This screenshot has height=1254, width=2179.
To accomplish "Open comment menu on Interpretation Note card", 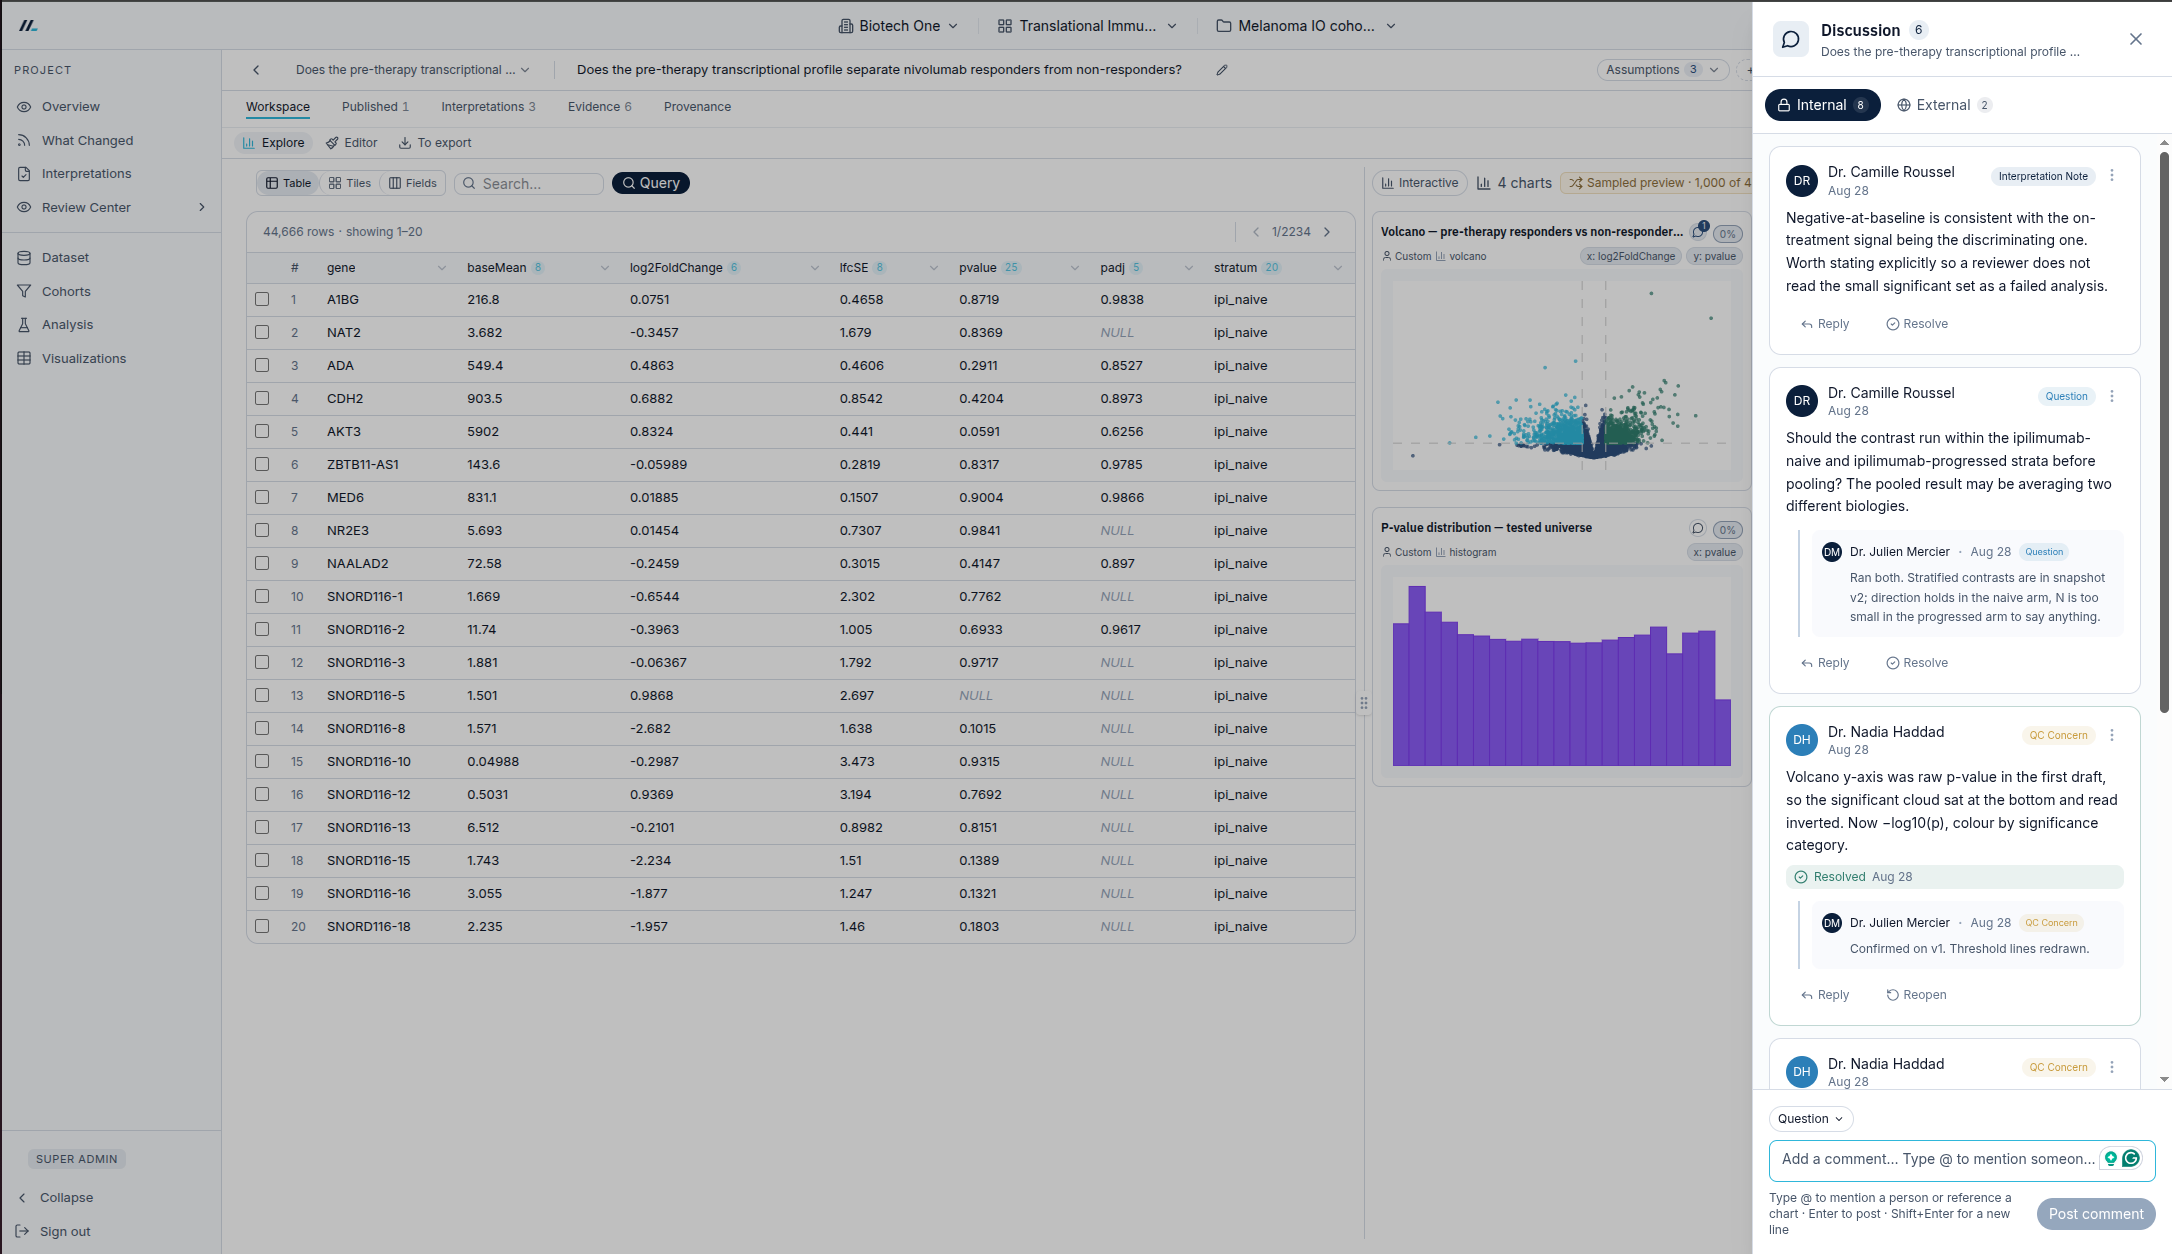I will pyautogui.click(x=2112, y=176).
